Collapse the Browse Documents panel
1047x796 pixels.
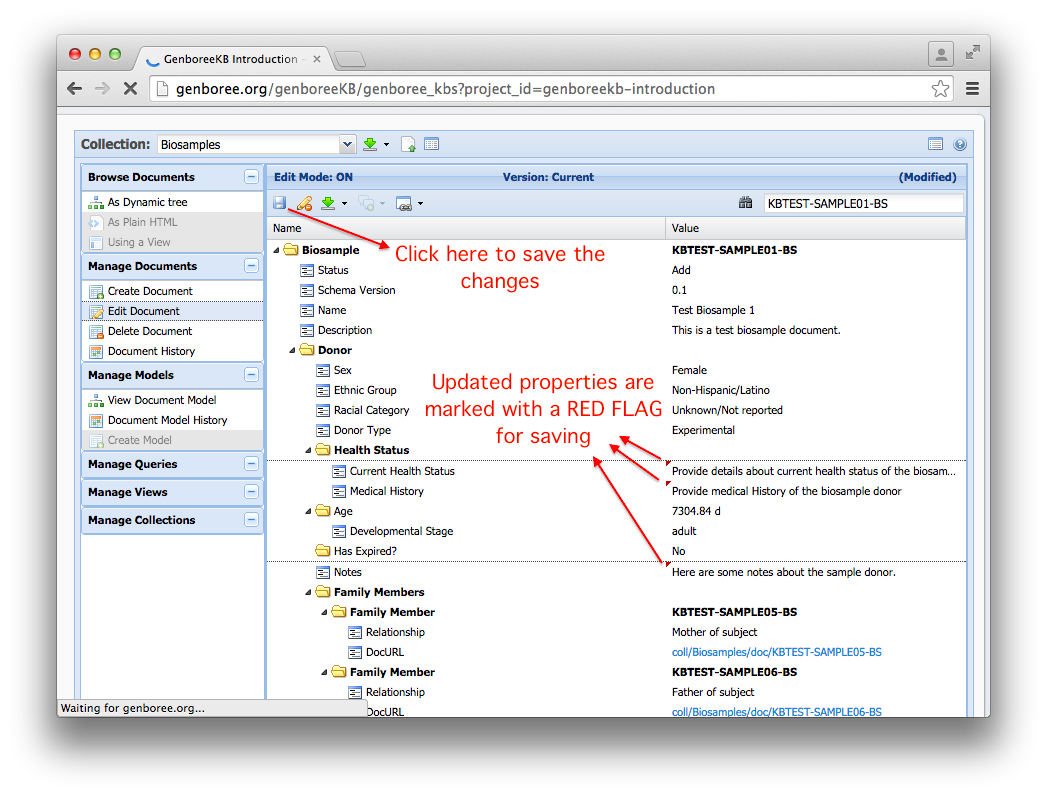pos(251,177)
